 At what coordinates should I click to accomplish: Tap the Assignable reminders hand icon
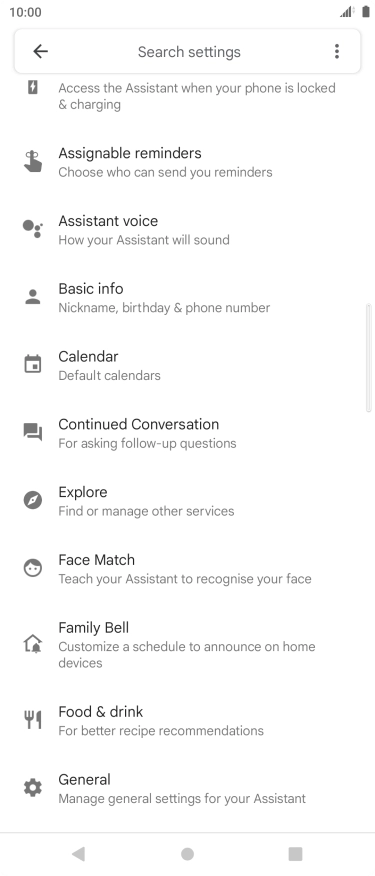tap(33, 162)
